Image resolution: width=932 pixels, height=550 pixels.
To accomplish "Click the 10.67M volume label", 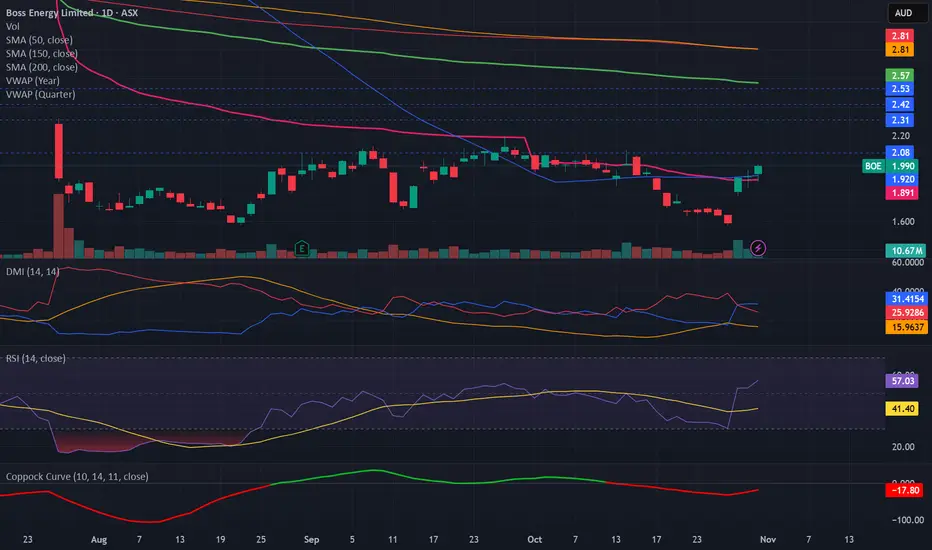I will tap(906, 250).
